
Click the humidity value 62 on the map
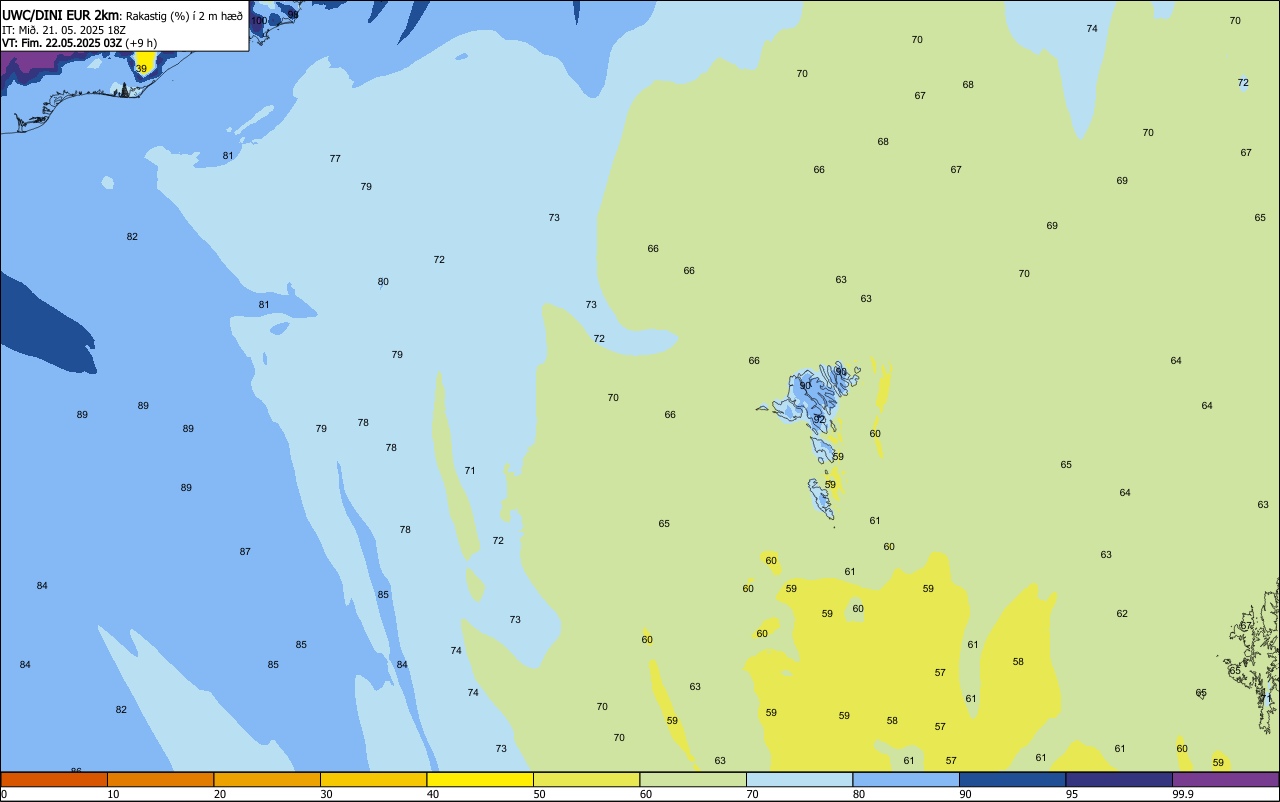[x=1122, y=614]
